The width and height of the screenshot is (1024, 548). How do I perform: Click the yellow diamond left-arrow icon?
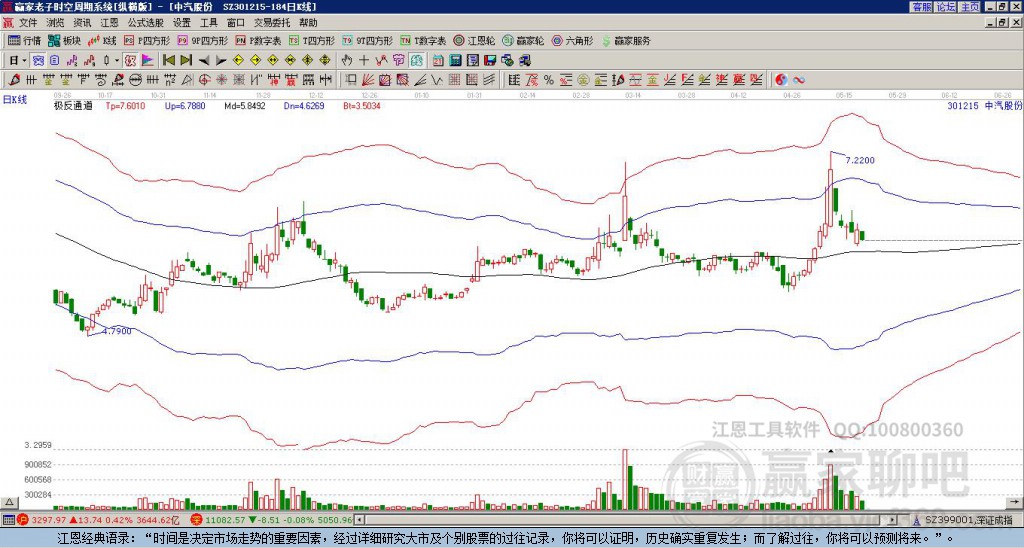pos(238,61)
